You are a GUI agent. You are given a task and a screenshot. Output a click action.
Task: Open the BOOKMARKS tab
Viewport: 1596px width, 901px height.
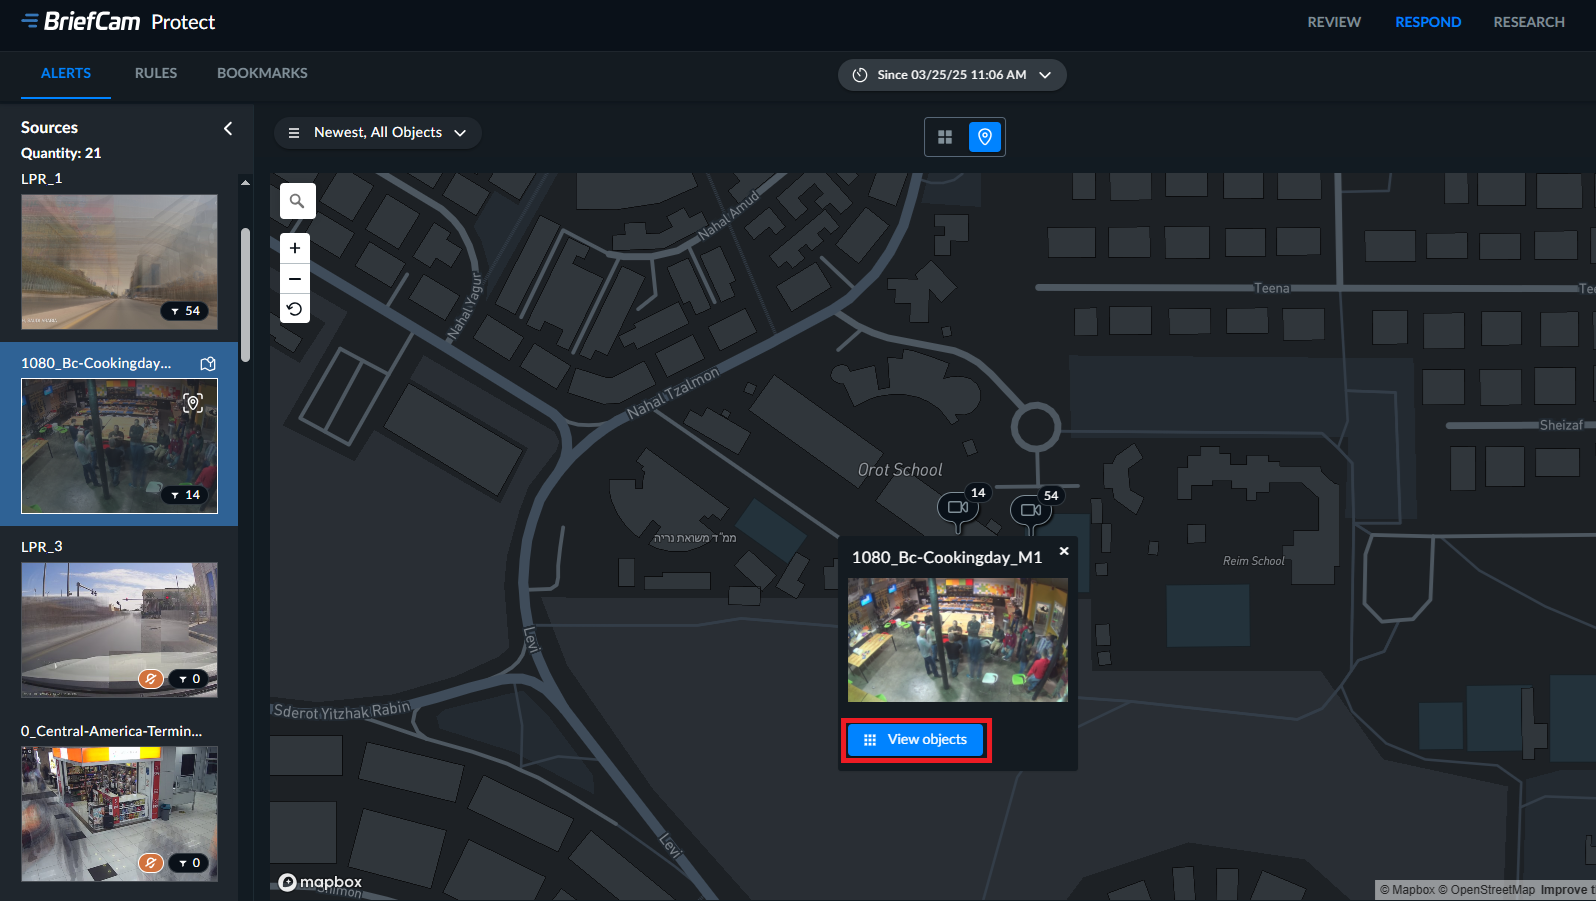[x=262, y=73]
